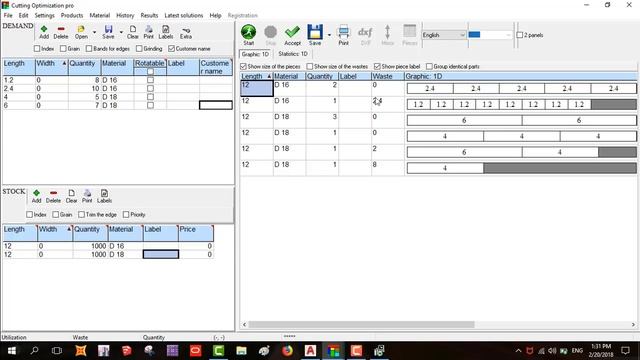Open the Latest solutions menu

[184, 15]
